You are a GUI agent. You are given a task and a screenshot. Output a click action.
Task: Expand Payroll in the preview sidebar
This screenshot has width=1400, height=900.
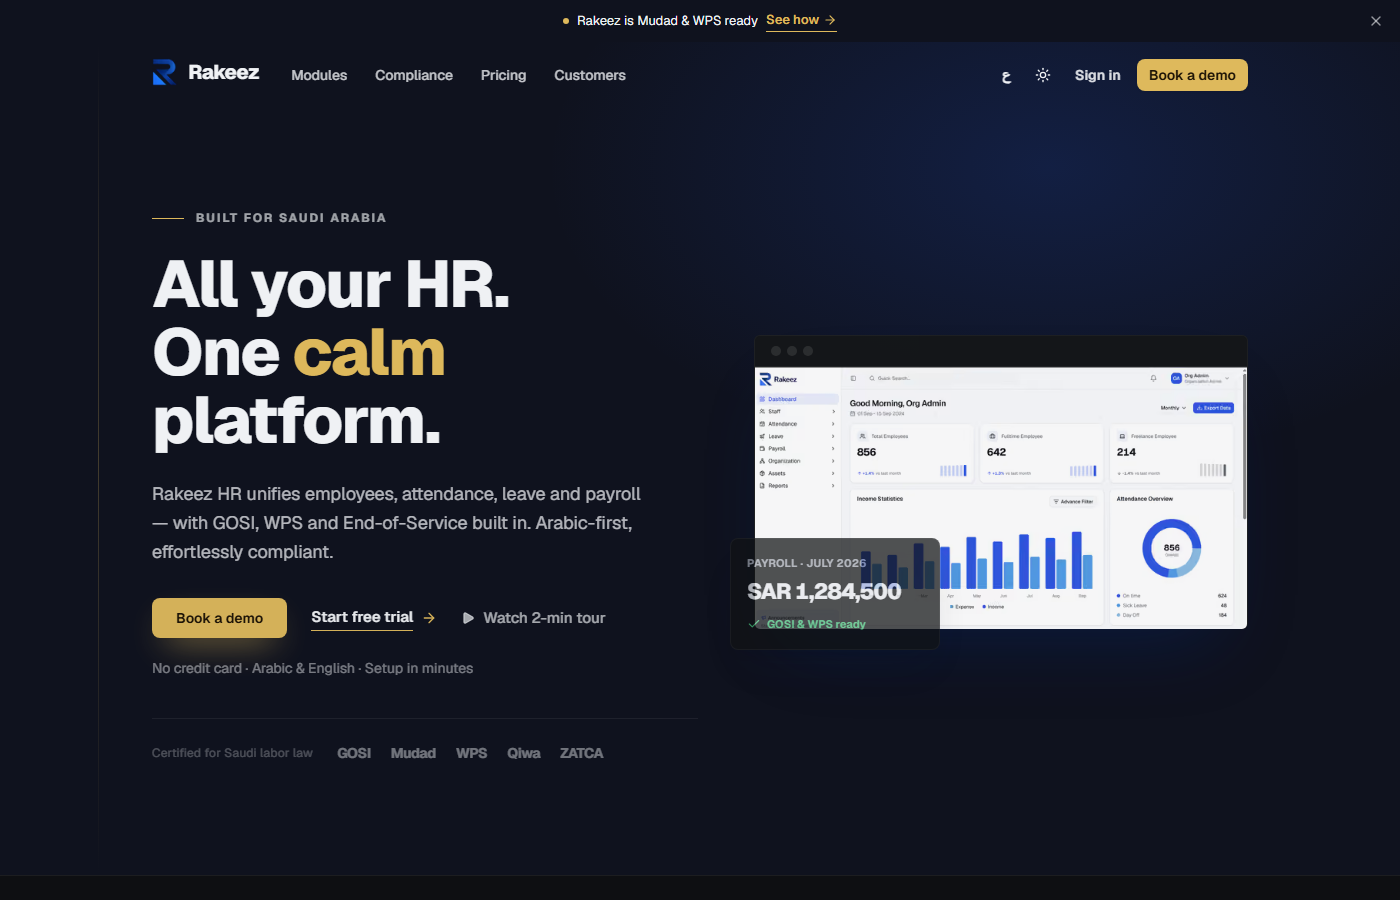tap(797, 448)
